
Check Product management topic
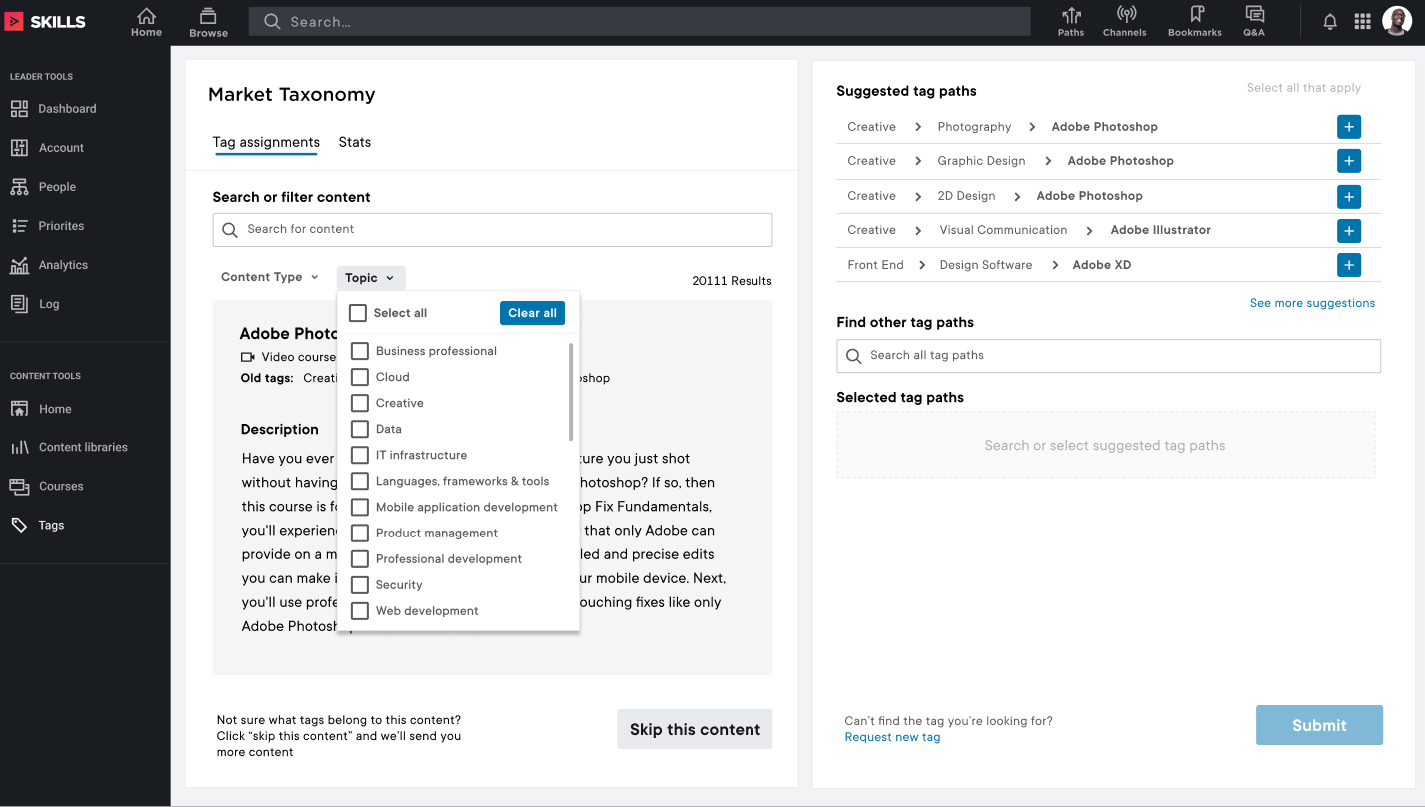(x=360, y=533)
